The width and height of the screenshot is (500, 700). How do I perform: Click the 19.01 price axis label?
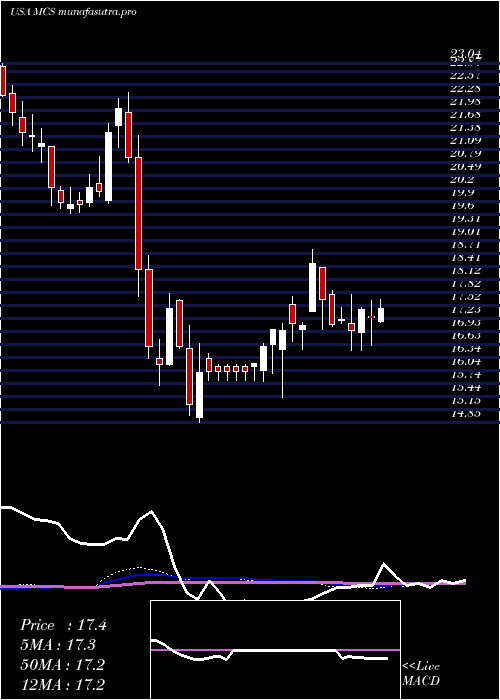click(x=466, y=232)
